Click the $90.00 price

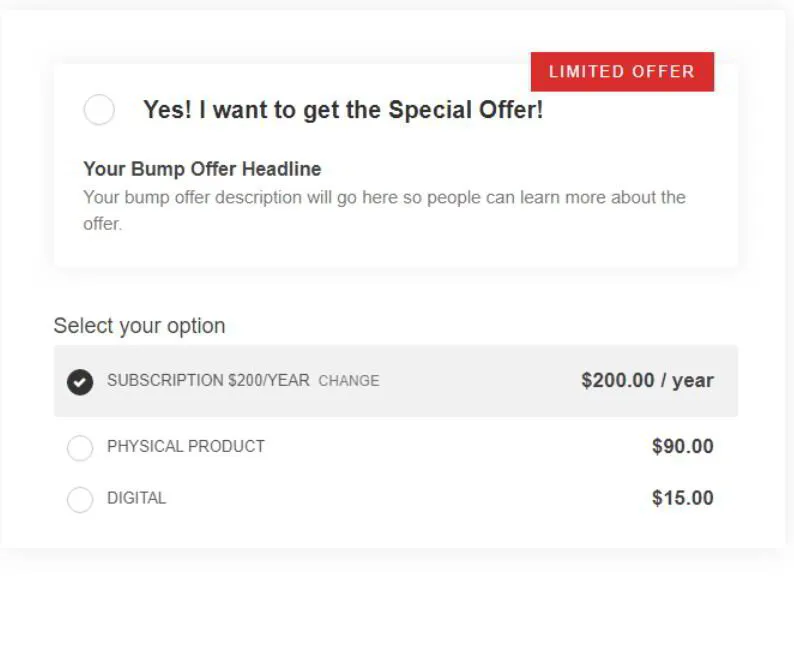pos(682,447)
